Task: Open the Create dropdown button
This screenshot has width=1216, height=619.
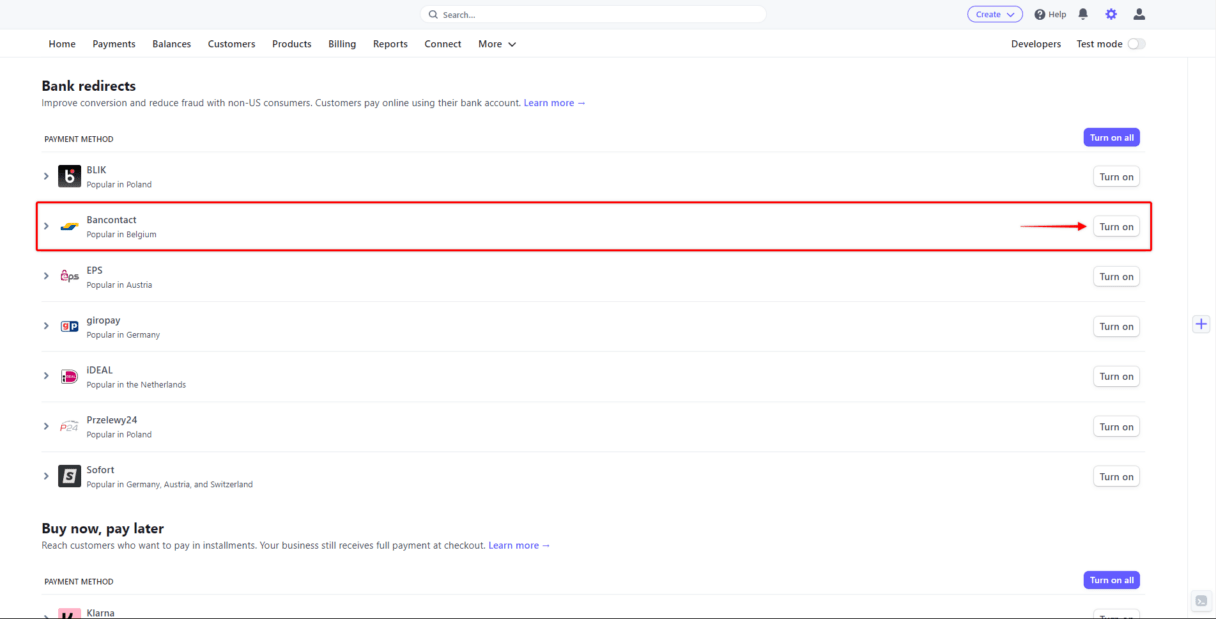Action: (995, 14)
